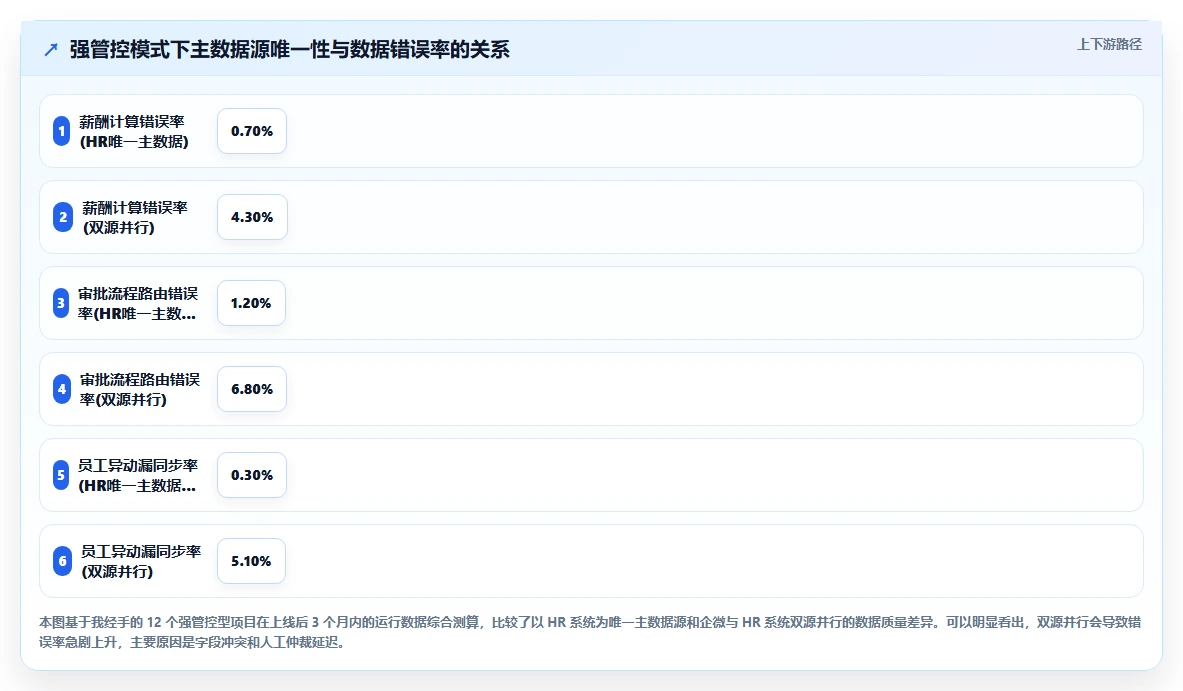Click the 5.10% value box
This screenshot has height=691, width=1183.
(x=251, y=561)
